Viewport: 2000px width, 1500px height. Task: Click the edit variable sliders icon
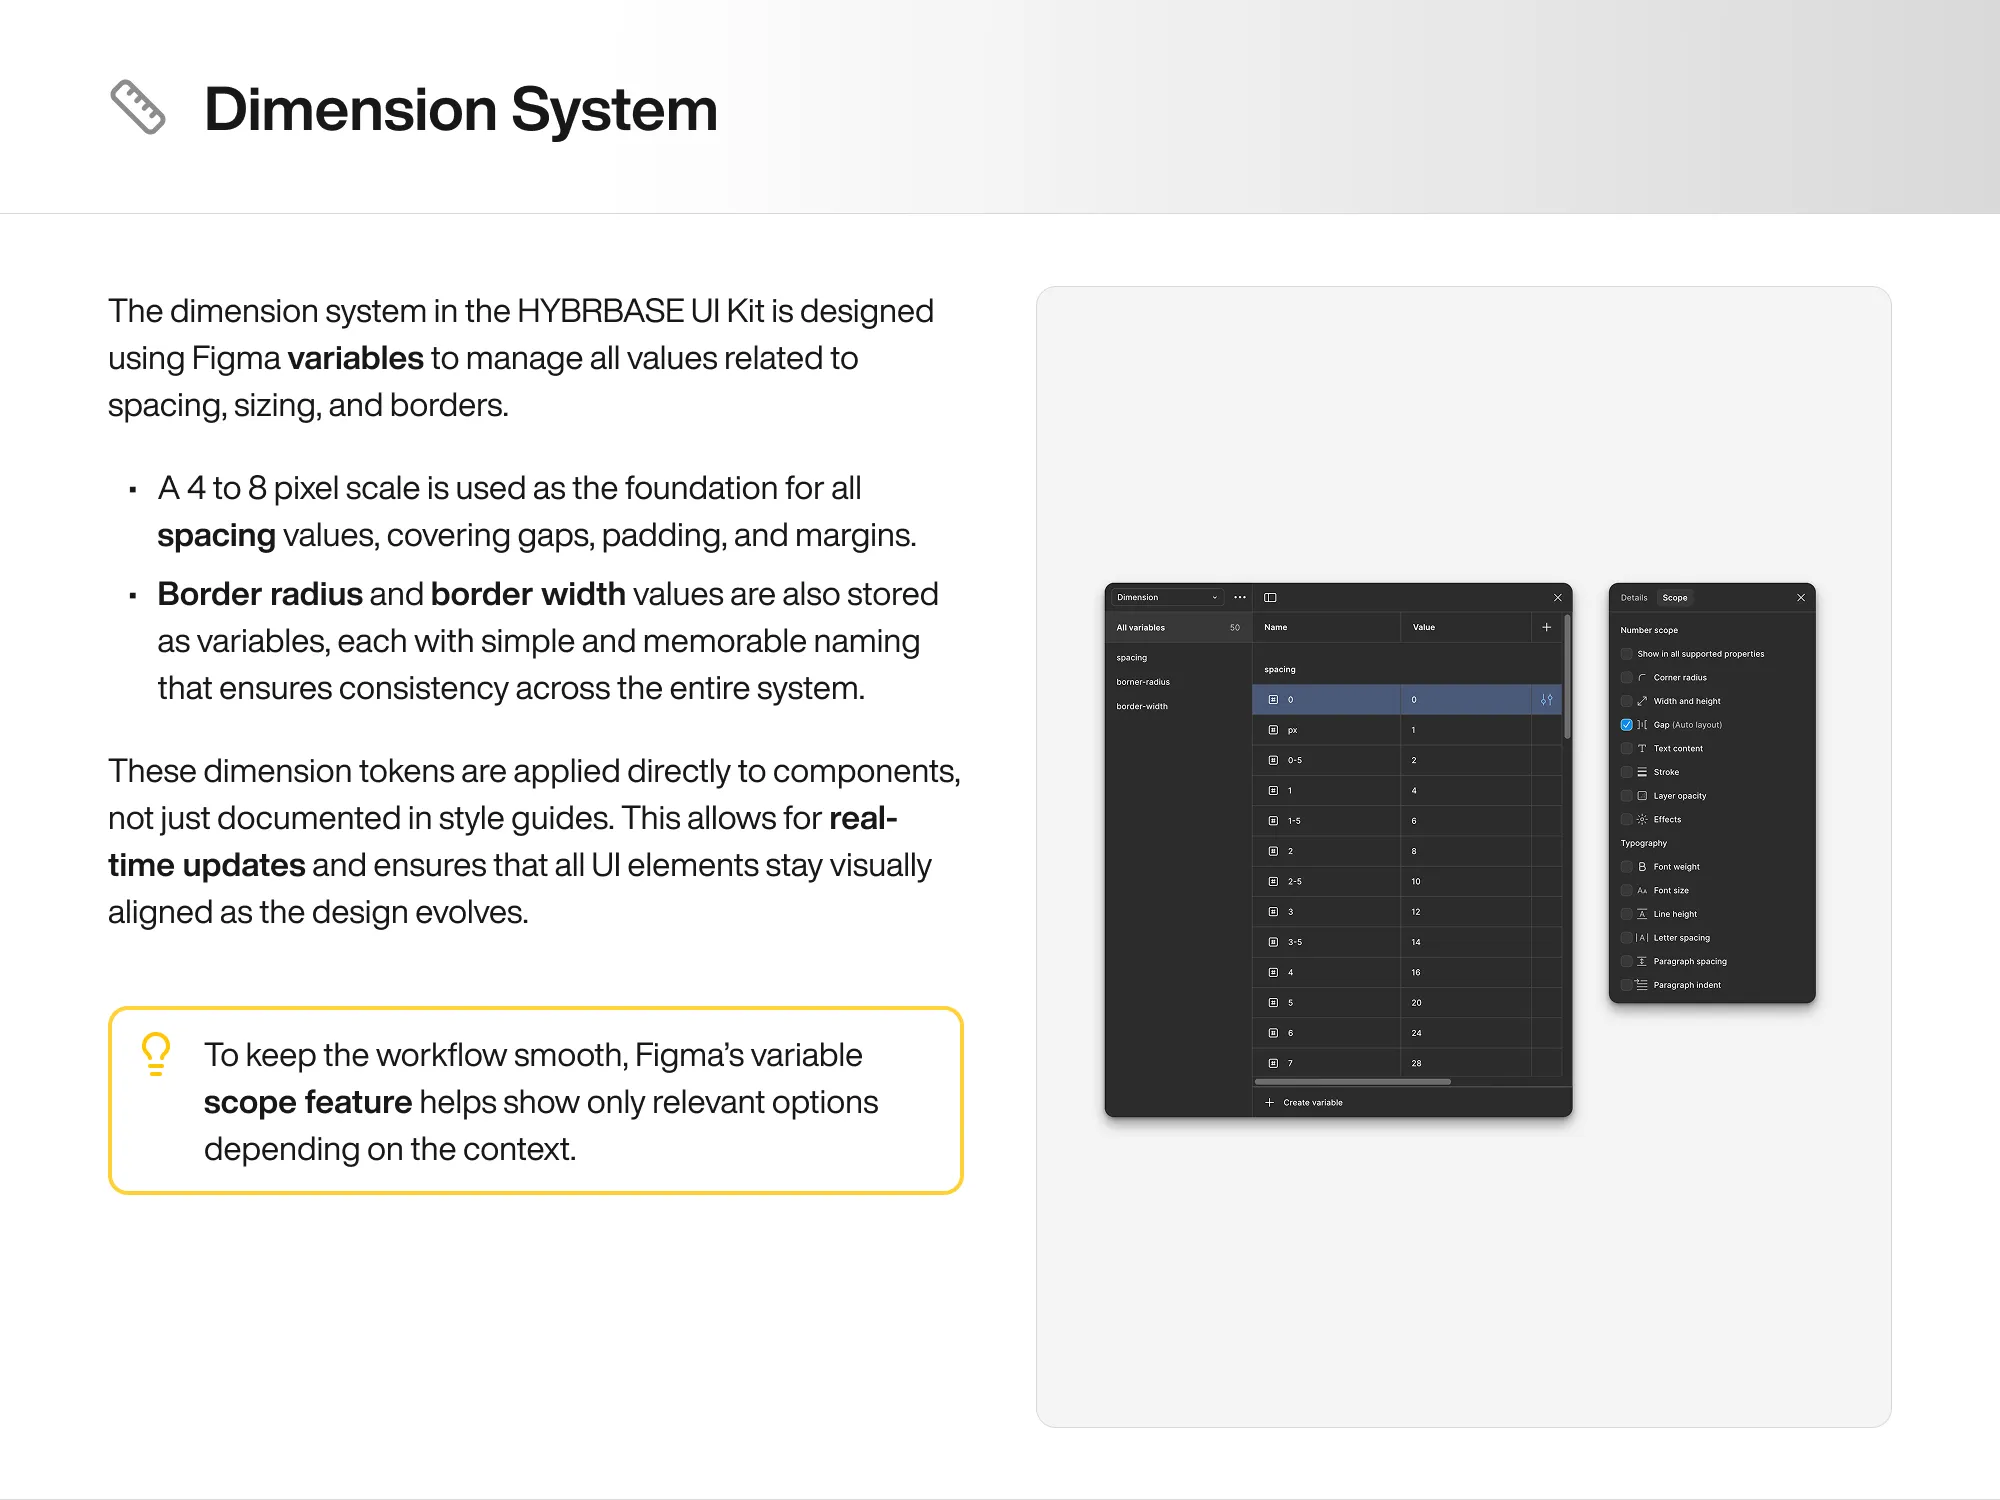coord(1546,700)
